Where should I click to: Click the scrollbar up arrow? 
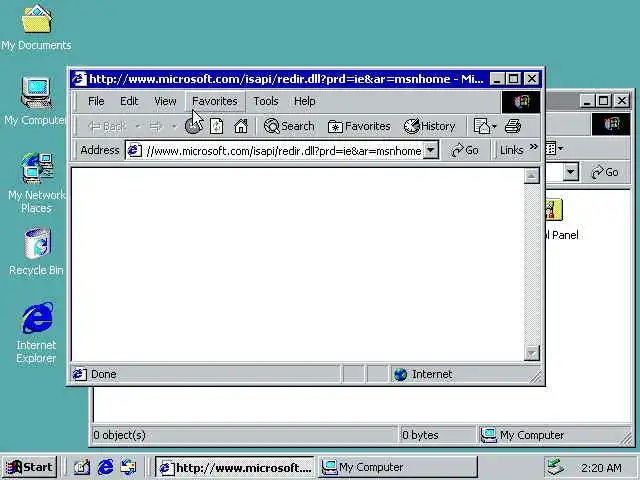(x=531, y=176)
